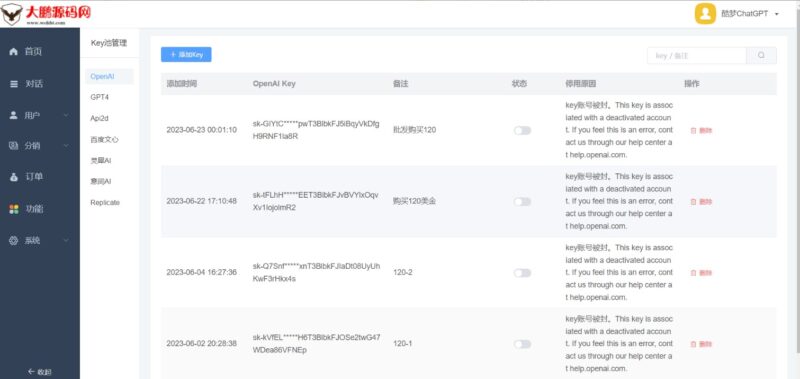800x379 pixels.
Task: Click the 添加时间 column header
Action: [182, 84]
